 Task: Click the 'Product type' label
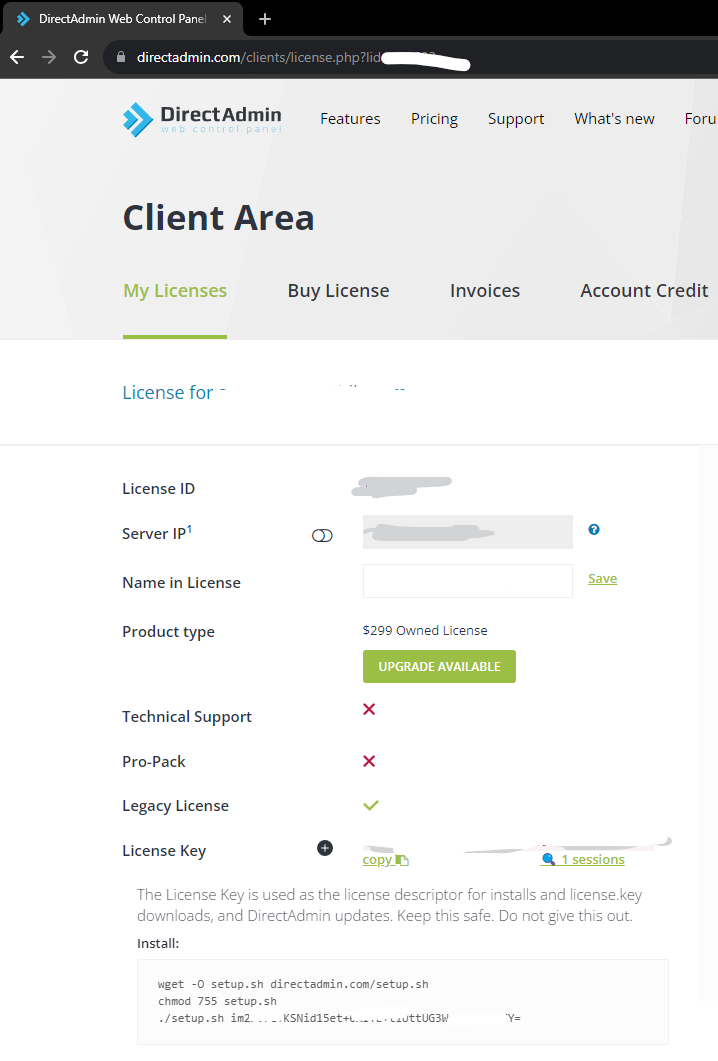click(169, 632)
